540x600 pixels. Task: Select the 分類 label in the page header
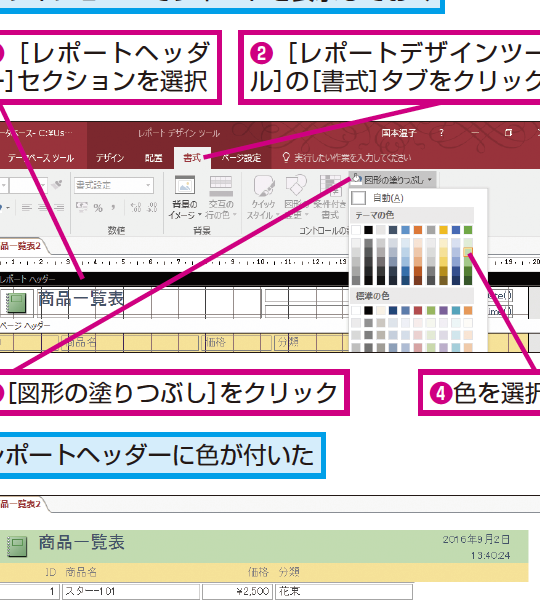pyautogui.click(x=289, y=342)
